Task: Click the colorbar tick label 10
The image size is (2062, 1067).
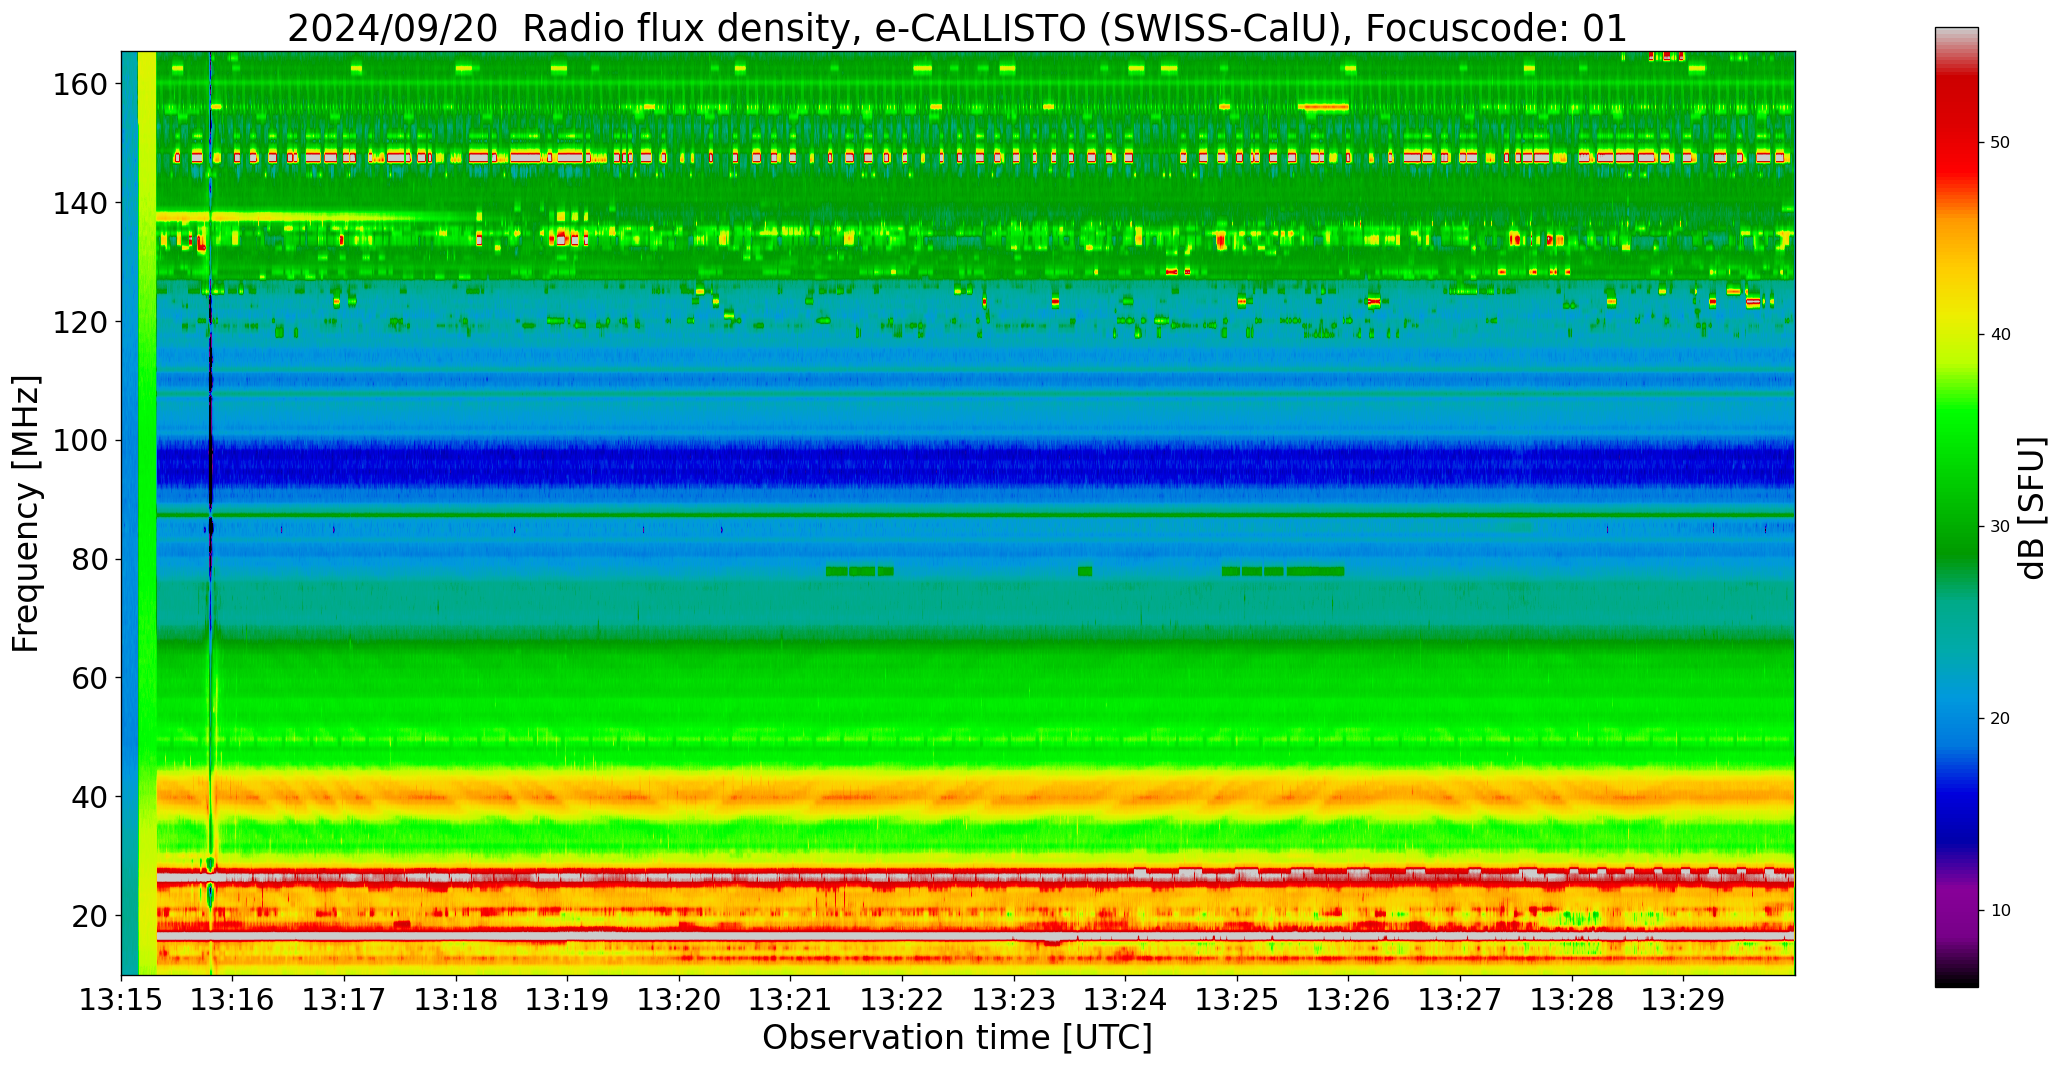Action: point(2001,910)
